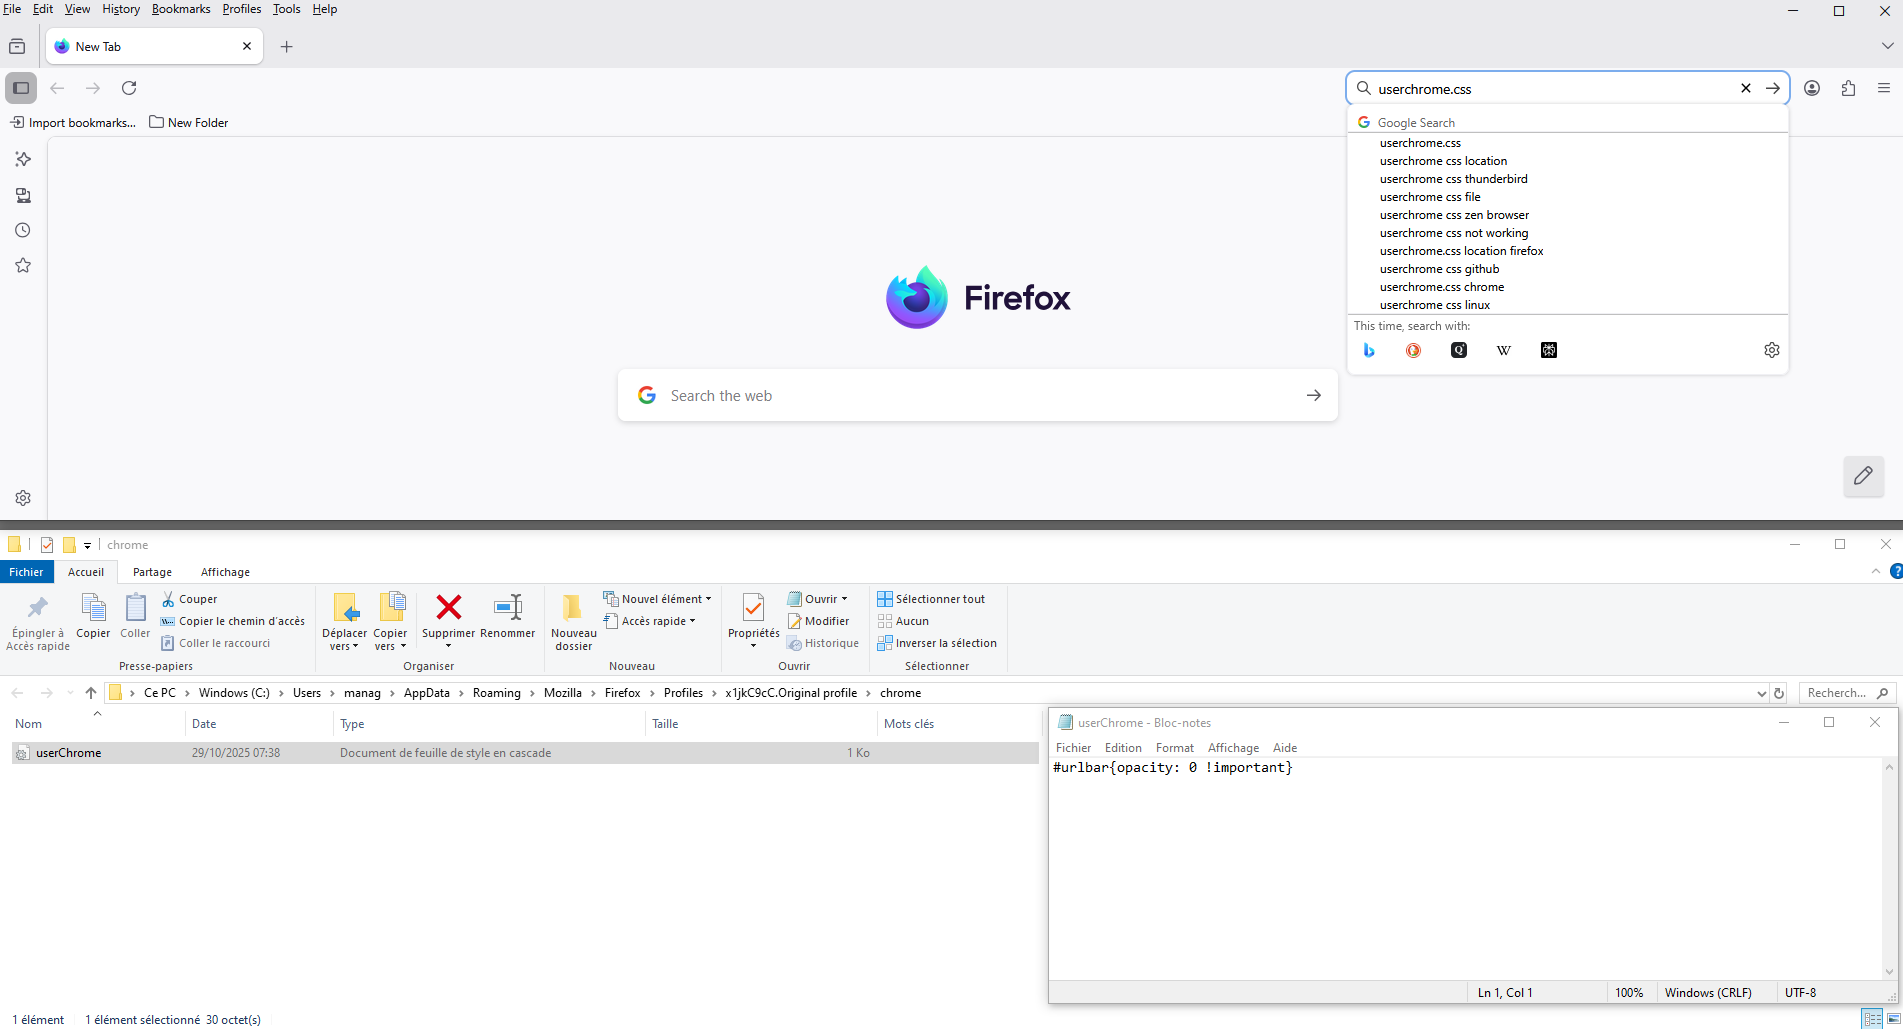Toggle details view layout in Explorer status bar
The width and height of the screenshot is (1903, 1029).
click(x=1872, y=1018)
